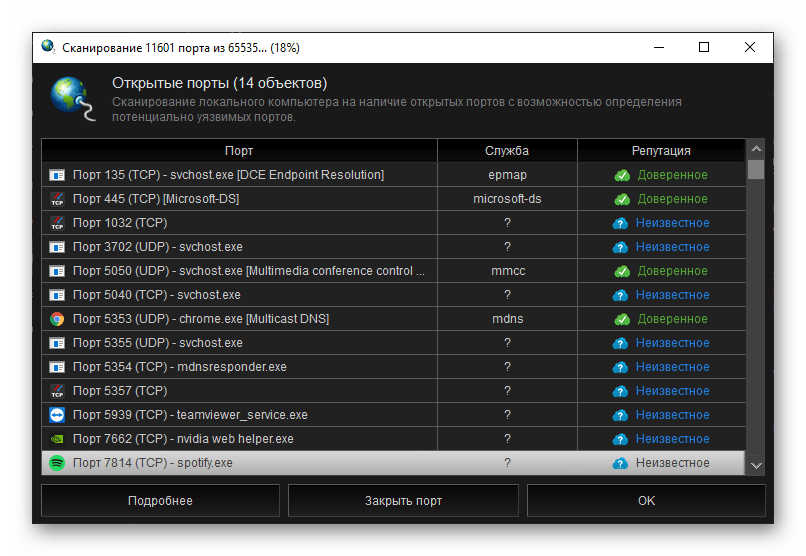The image size is (806, 556).
Task: Click the scrollbar up arrow
Action: click(x=756, y=149)
